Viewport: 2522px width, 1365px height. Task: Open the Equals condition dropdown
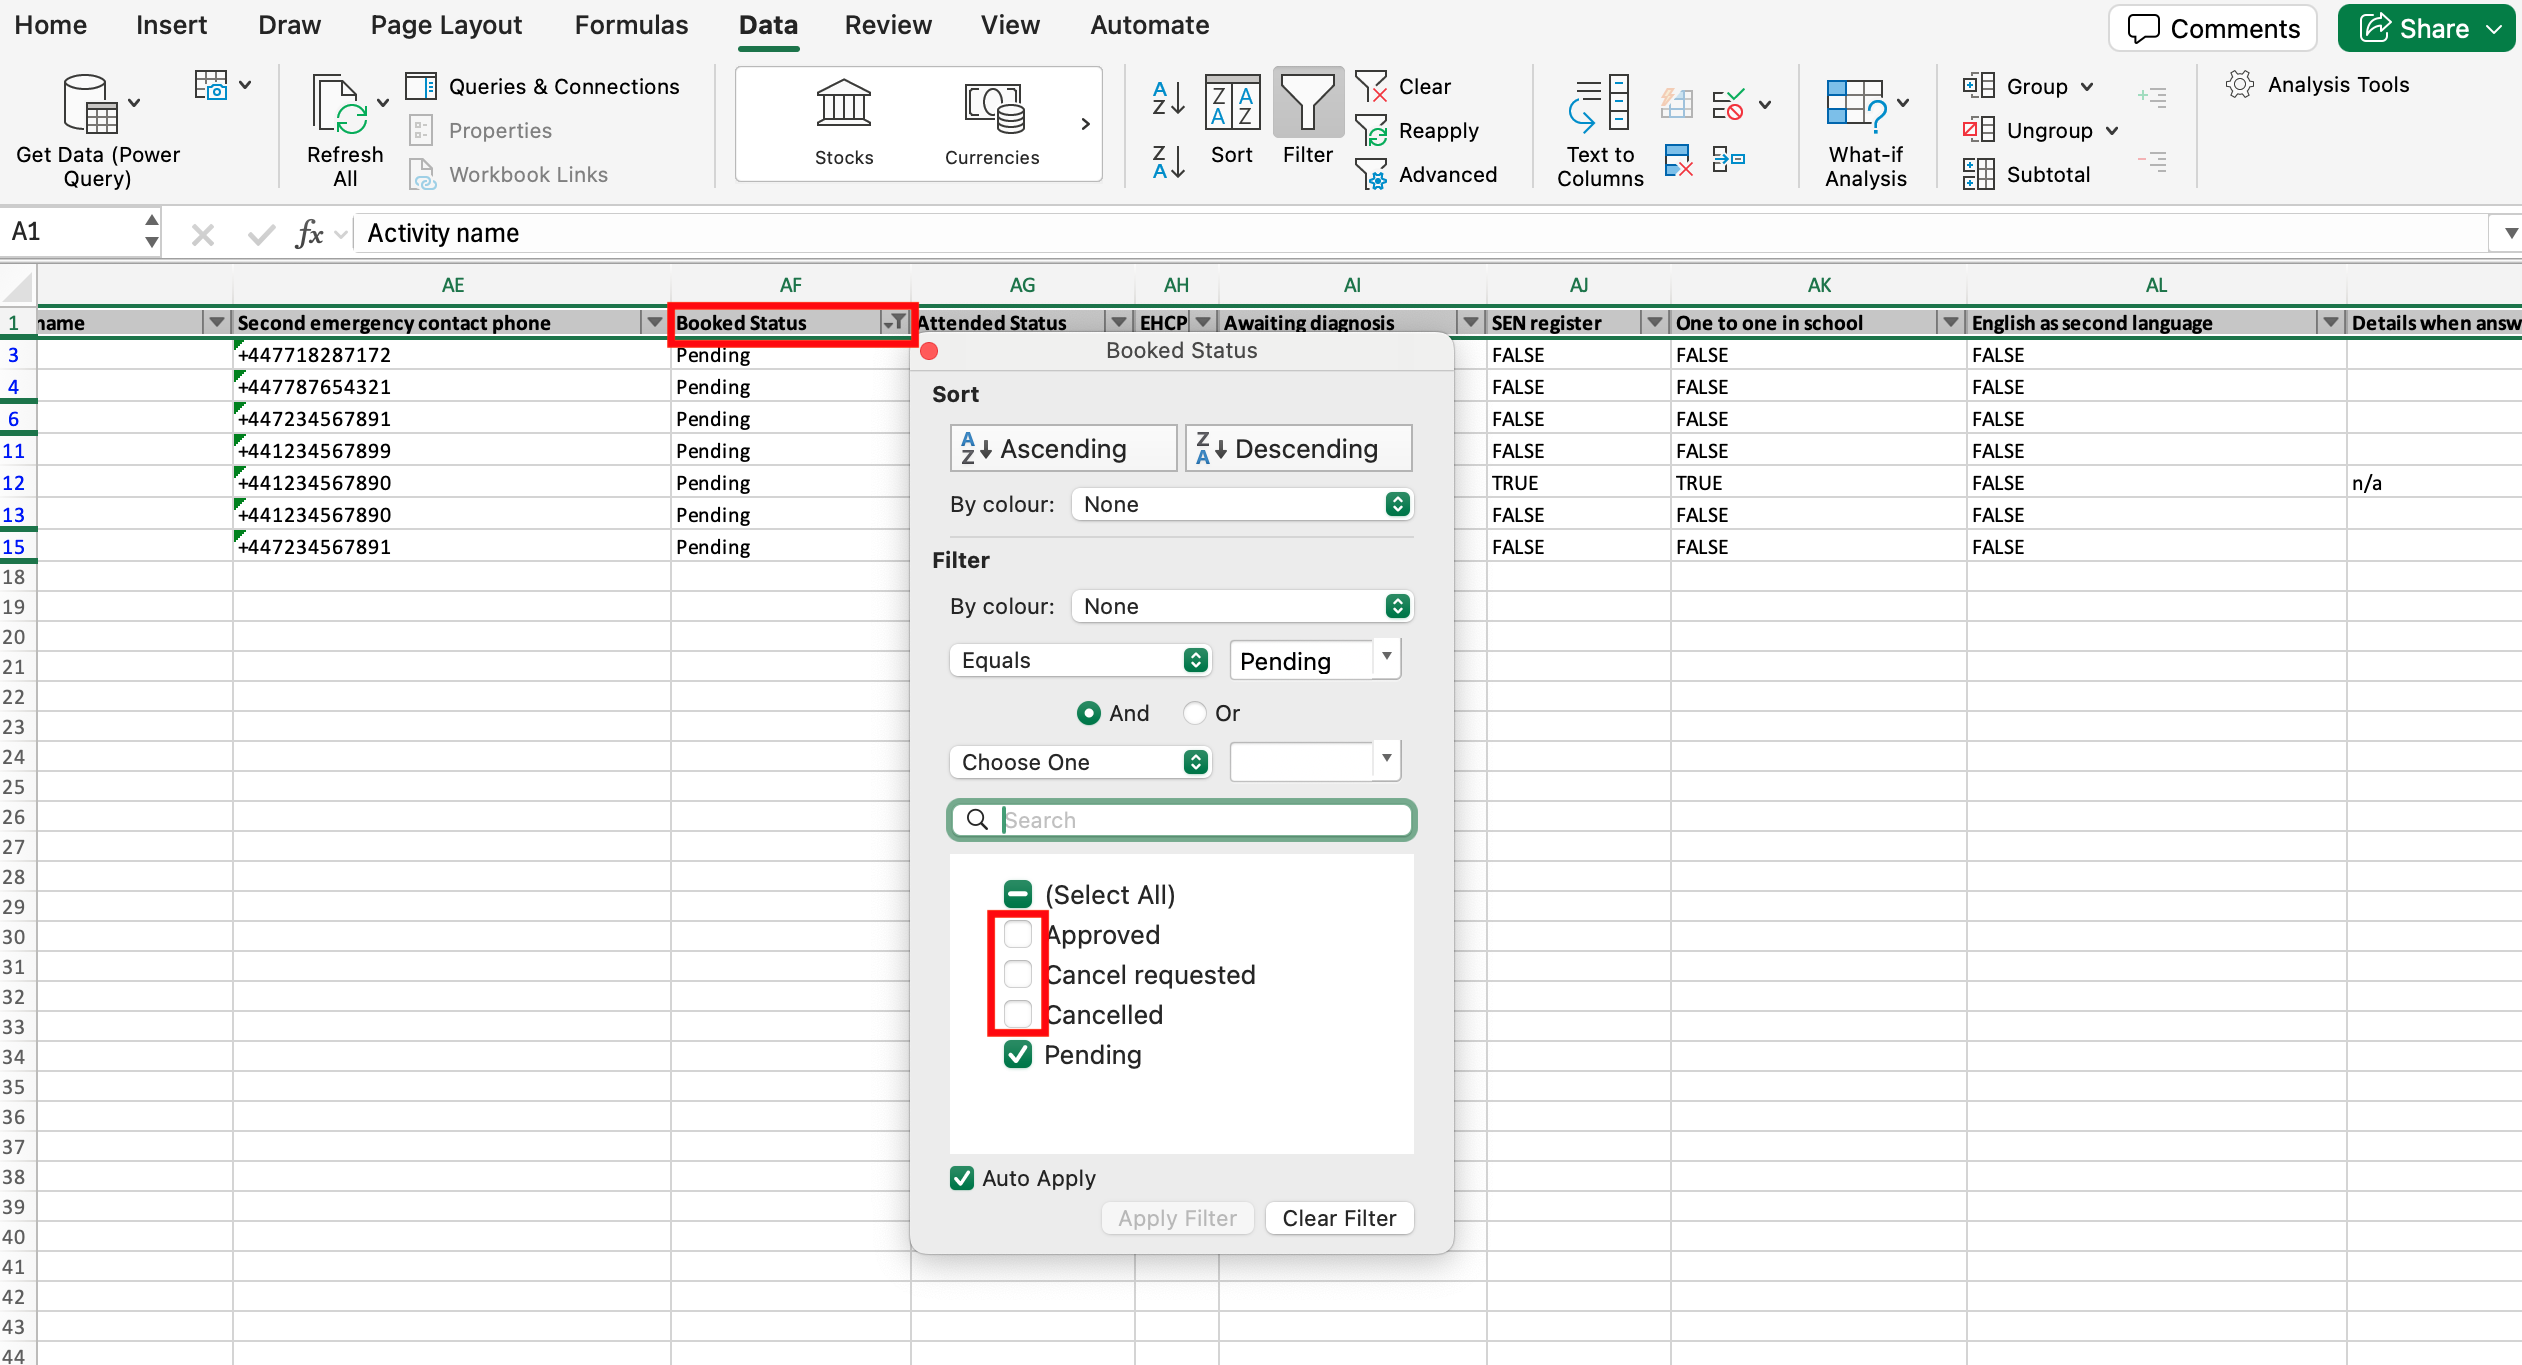[1081, 660]
